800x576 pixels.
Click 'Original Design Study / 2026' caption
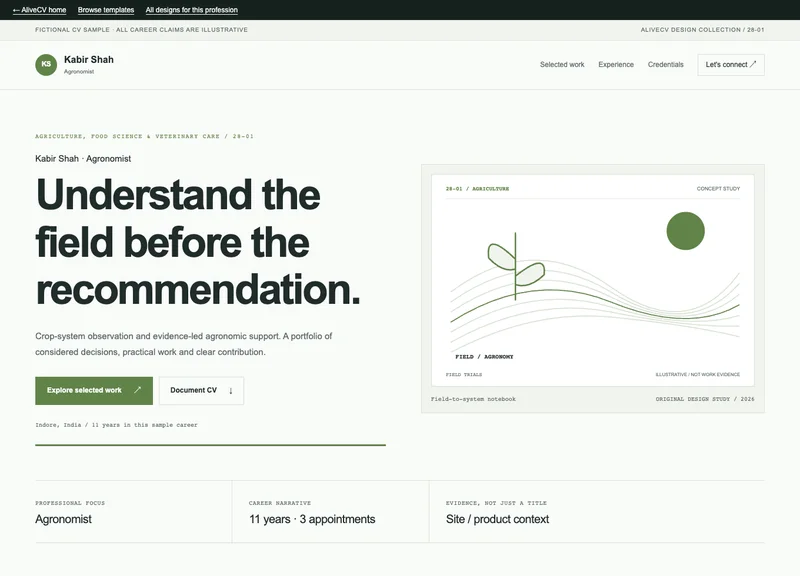705,399
